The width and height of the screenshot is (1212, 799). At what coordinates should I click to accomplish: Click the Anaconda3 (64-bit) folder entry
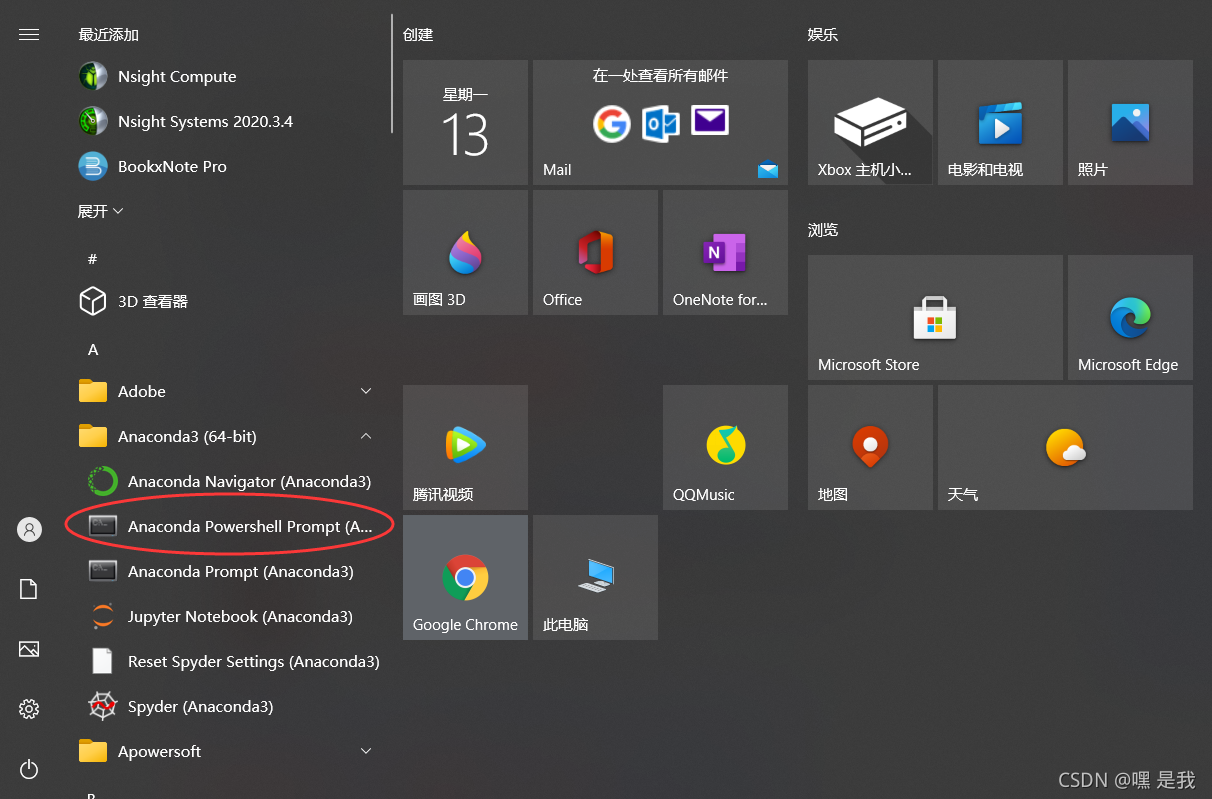[x=230, y=436]
